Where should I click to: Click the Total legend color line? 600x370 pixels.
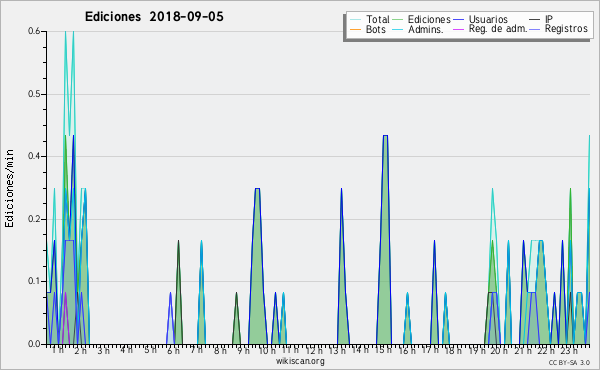point(355,20)
